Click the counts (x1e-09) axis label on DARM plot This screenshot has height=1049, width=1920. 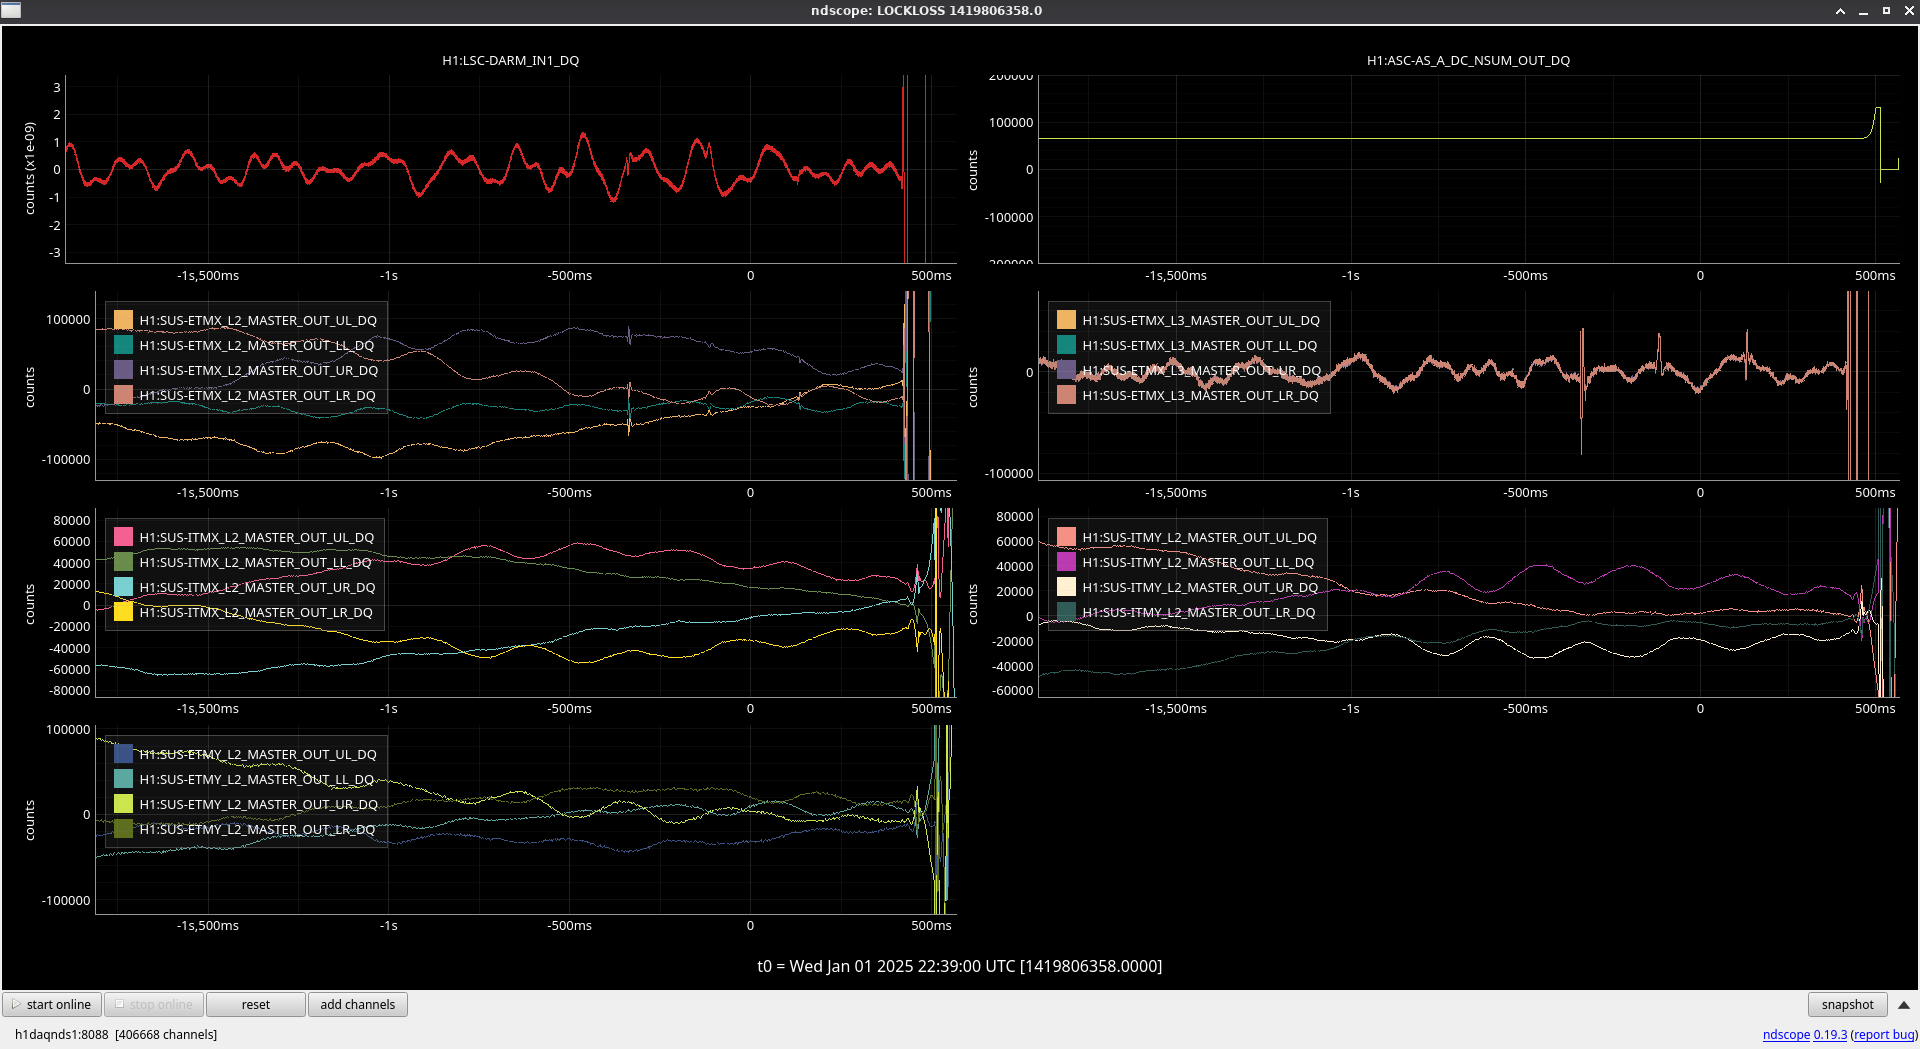tap(30, 168)
